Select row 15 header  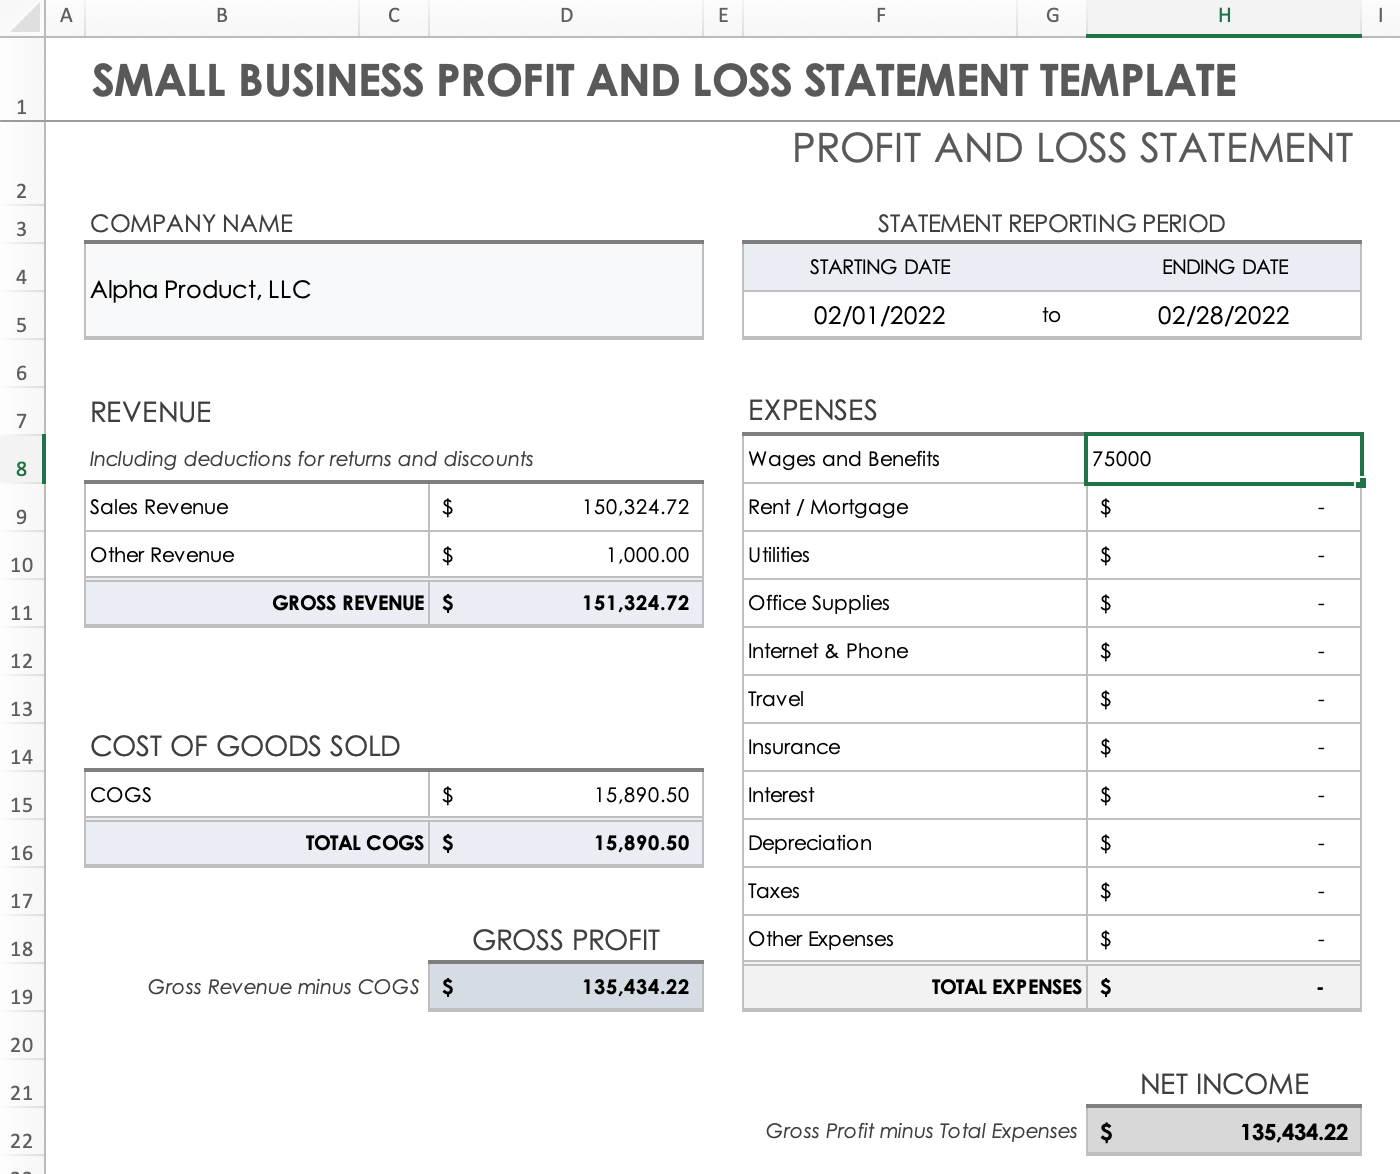pyautogui.click(x=21, y=804)
